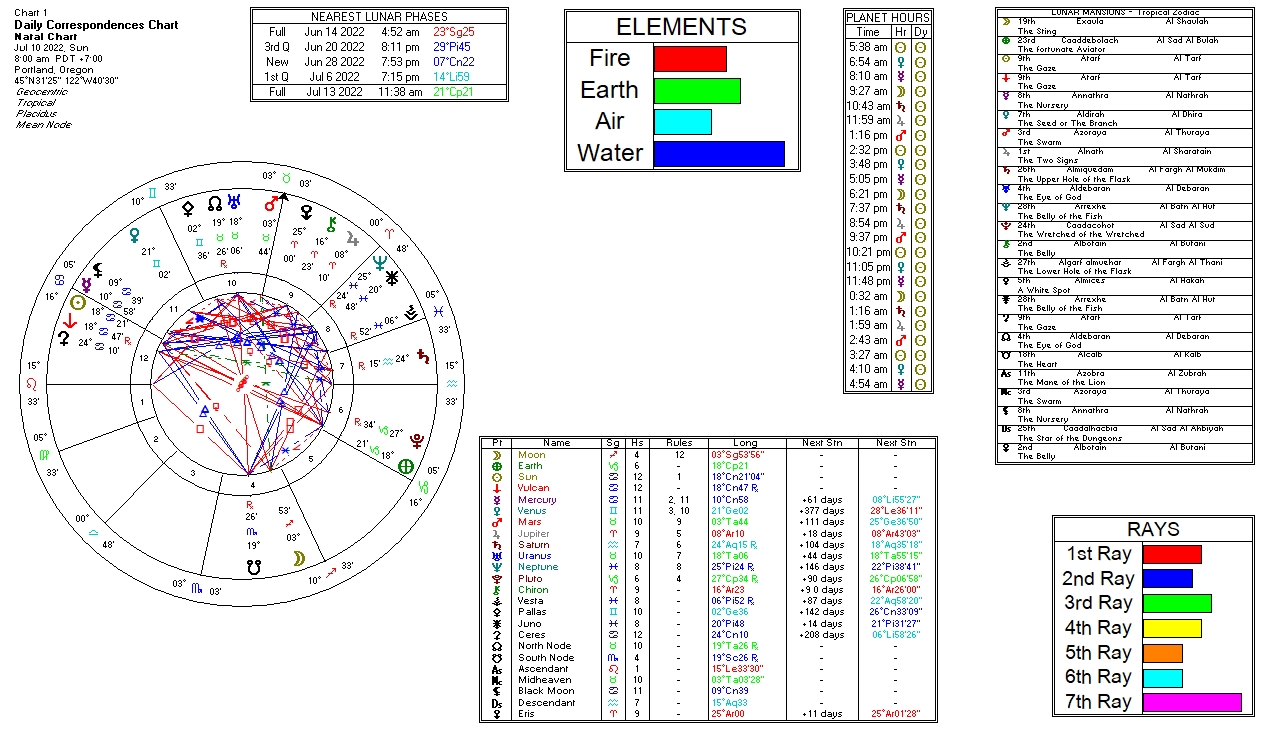Select the Saturn glyph in the planet table
Viewport: 1267px width, 741px height.
click(497, 544)
